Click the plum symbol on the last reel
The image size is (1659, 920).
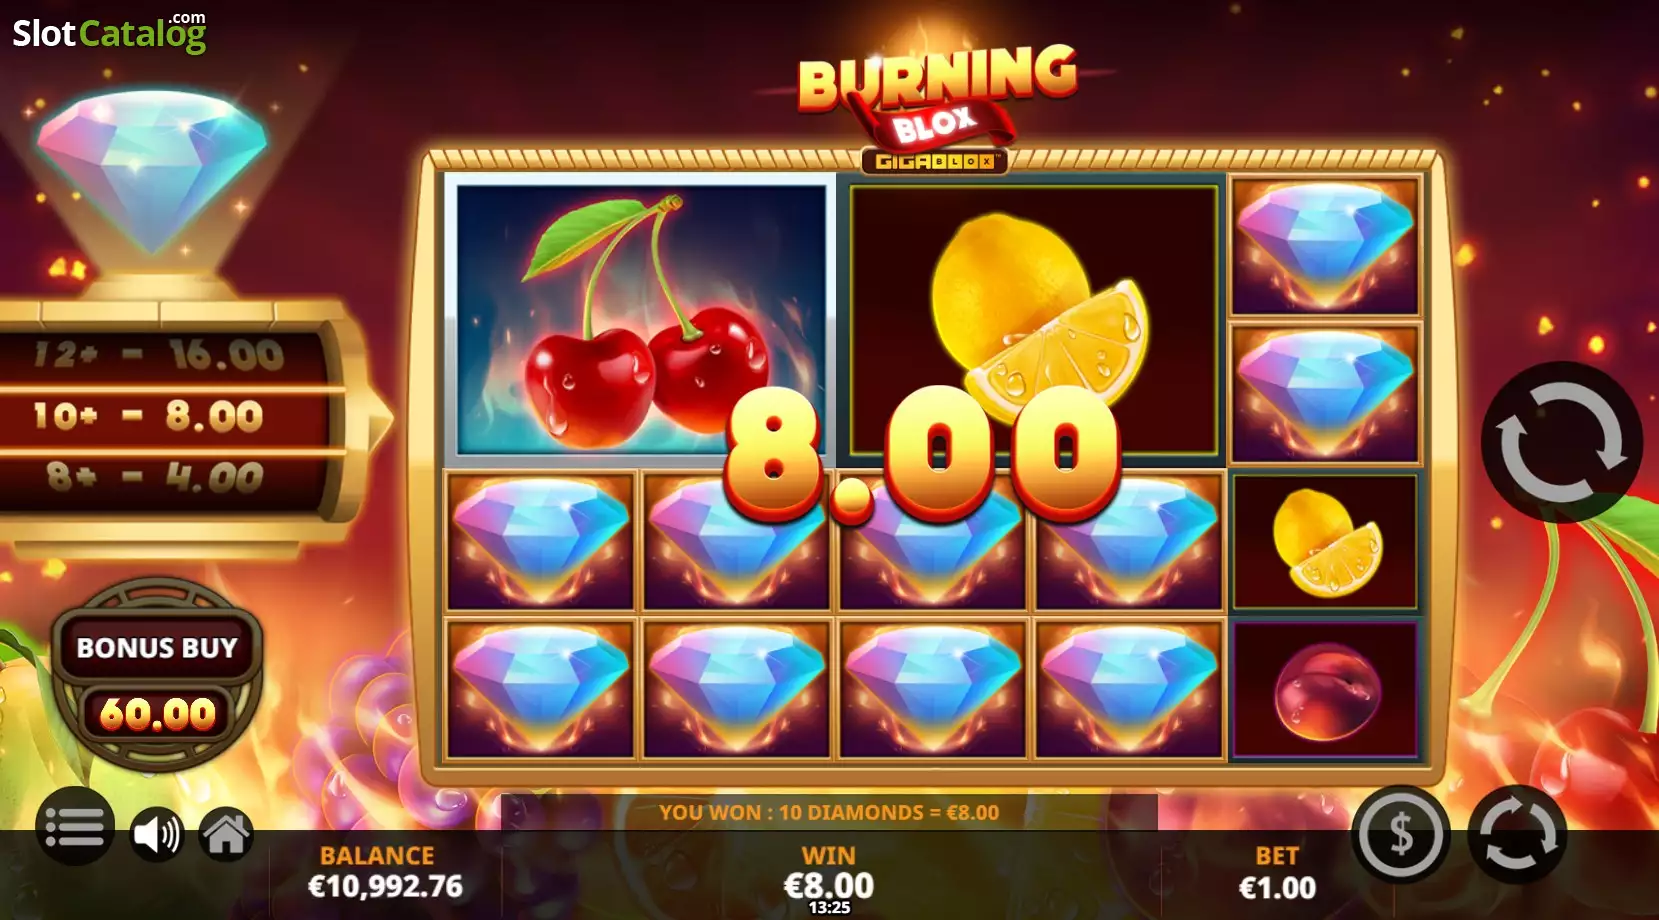point(1326,690)
